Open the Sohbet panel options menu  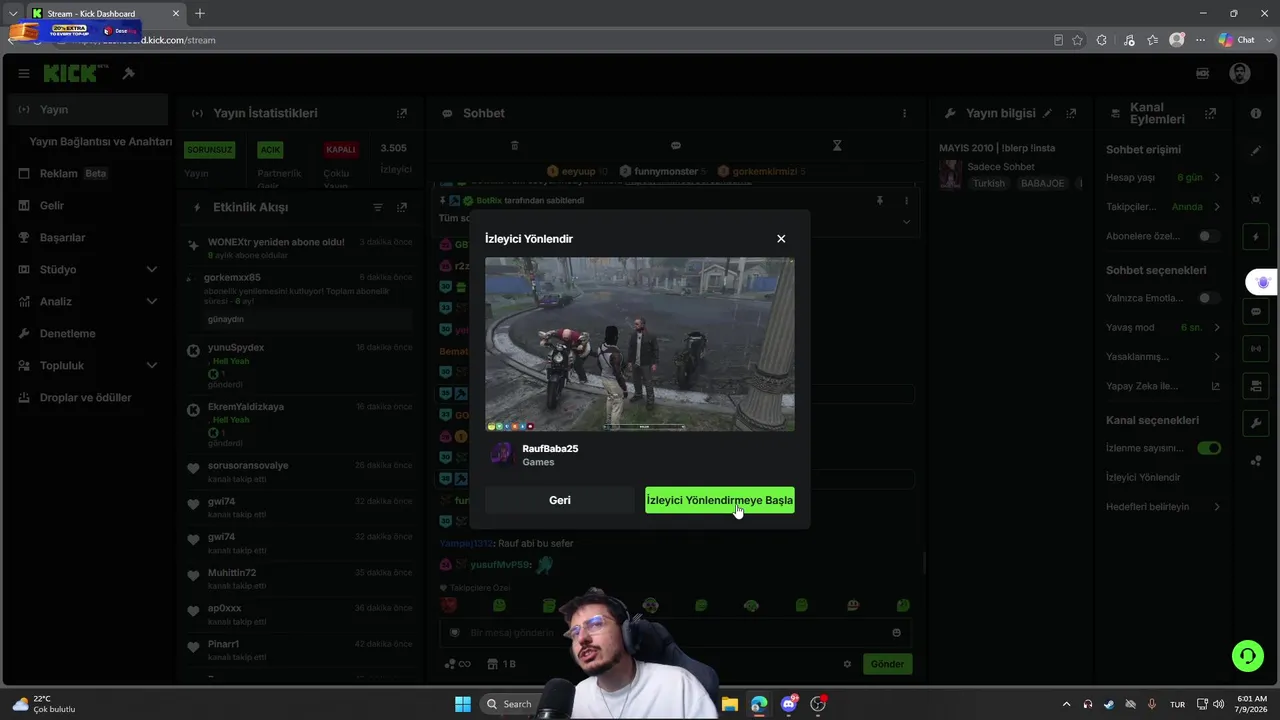pos(905,113)
